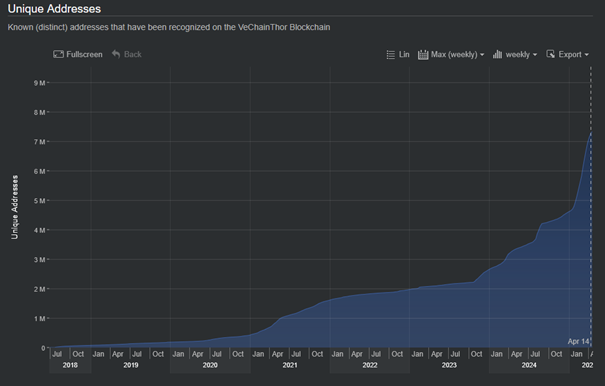
Task: Click the Back arrow button
Action: click(x=127, y=54)
